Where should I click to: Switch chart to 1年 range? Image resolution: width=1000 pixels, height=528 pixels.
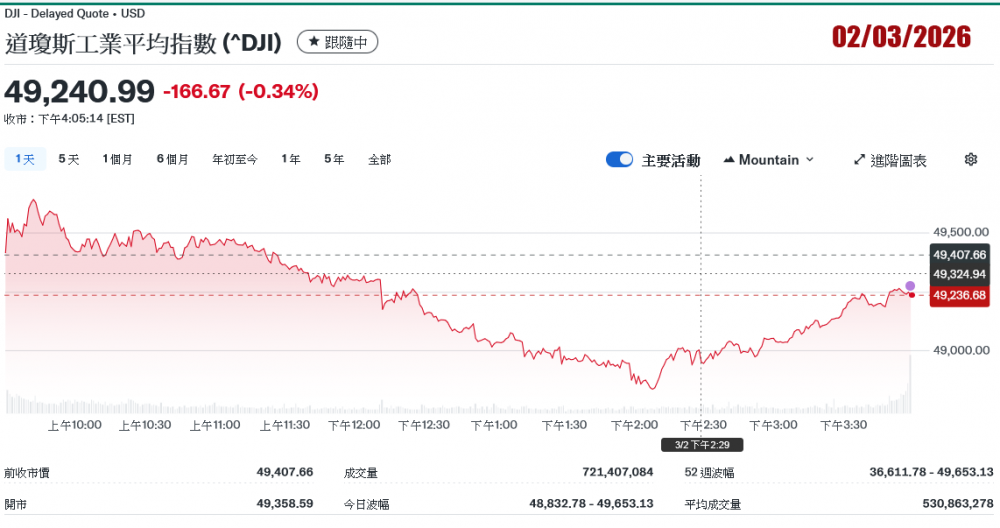pos(290,159)
